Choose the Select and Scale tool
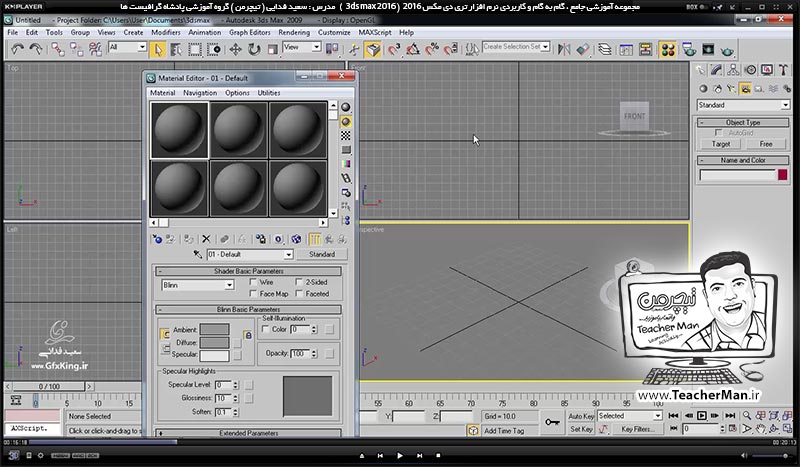 point(272,50)
